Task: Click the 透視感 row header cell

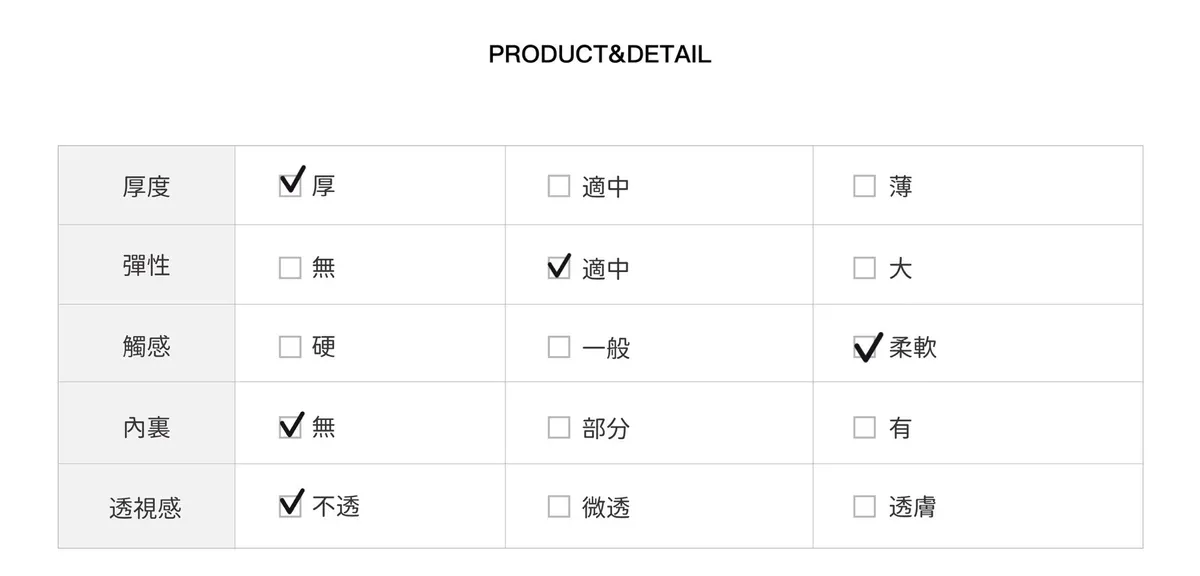Action: 146,507
